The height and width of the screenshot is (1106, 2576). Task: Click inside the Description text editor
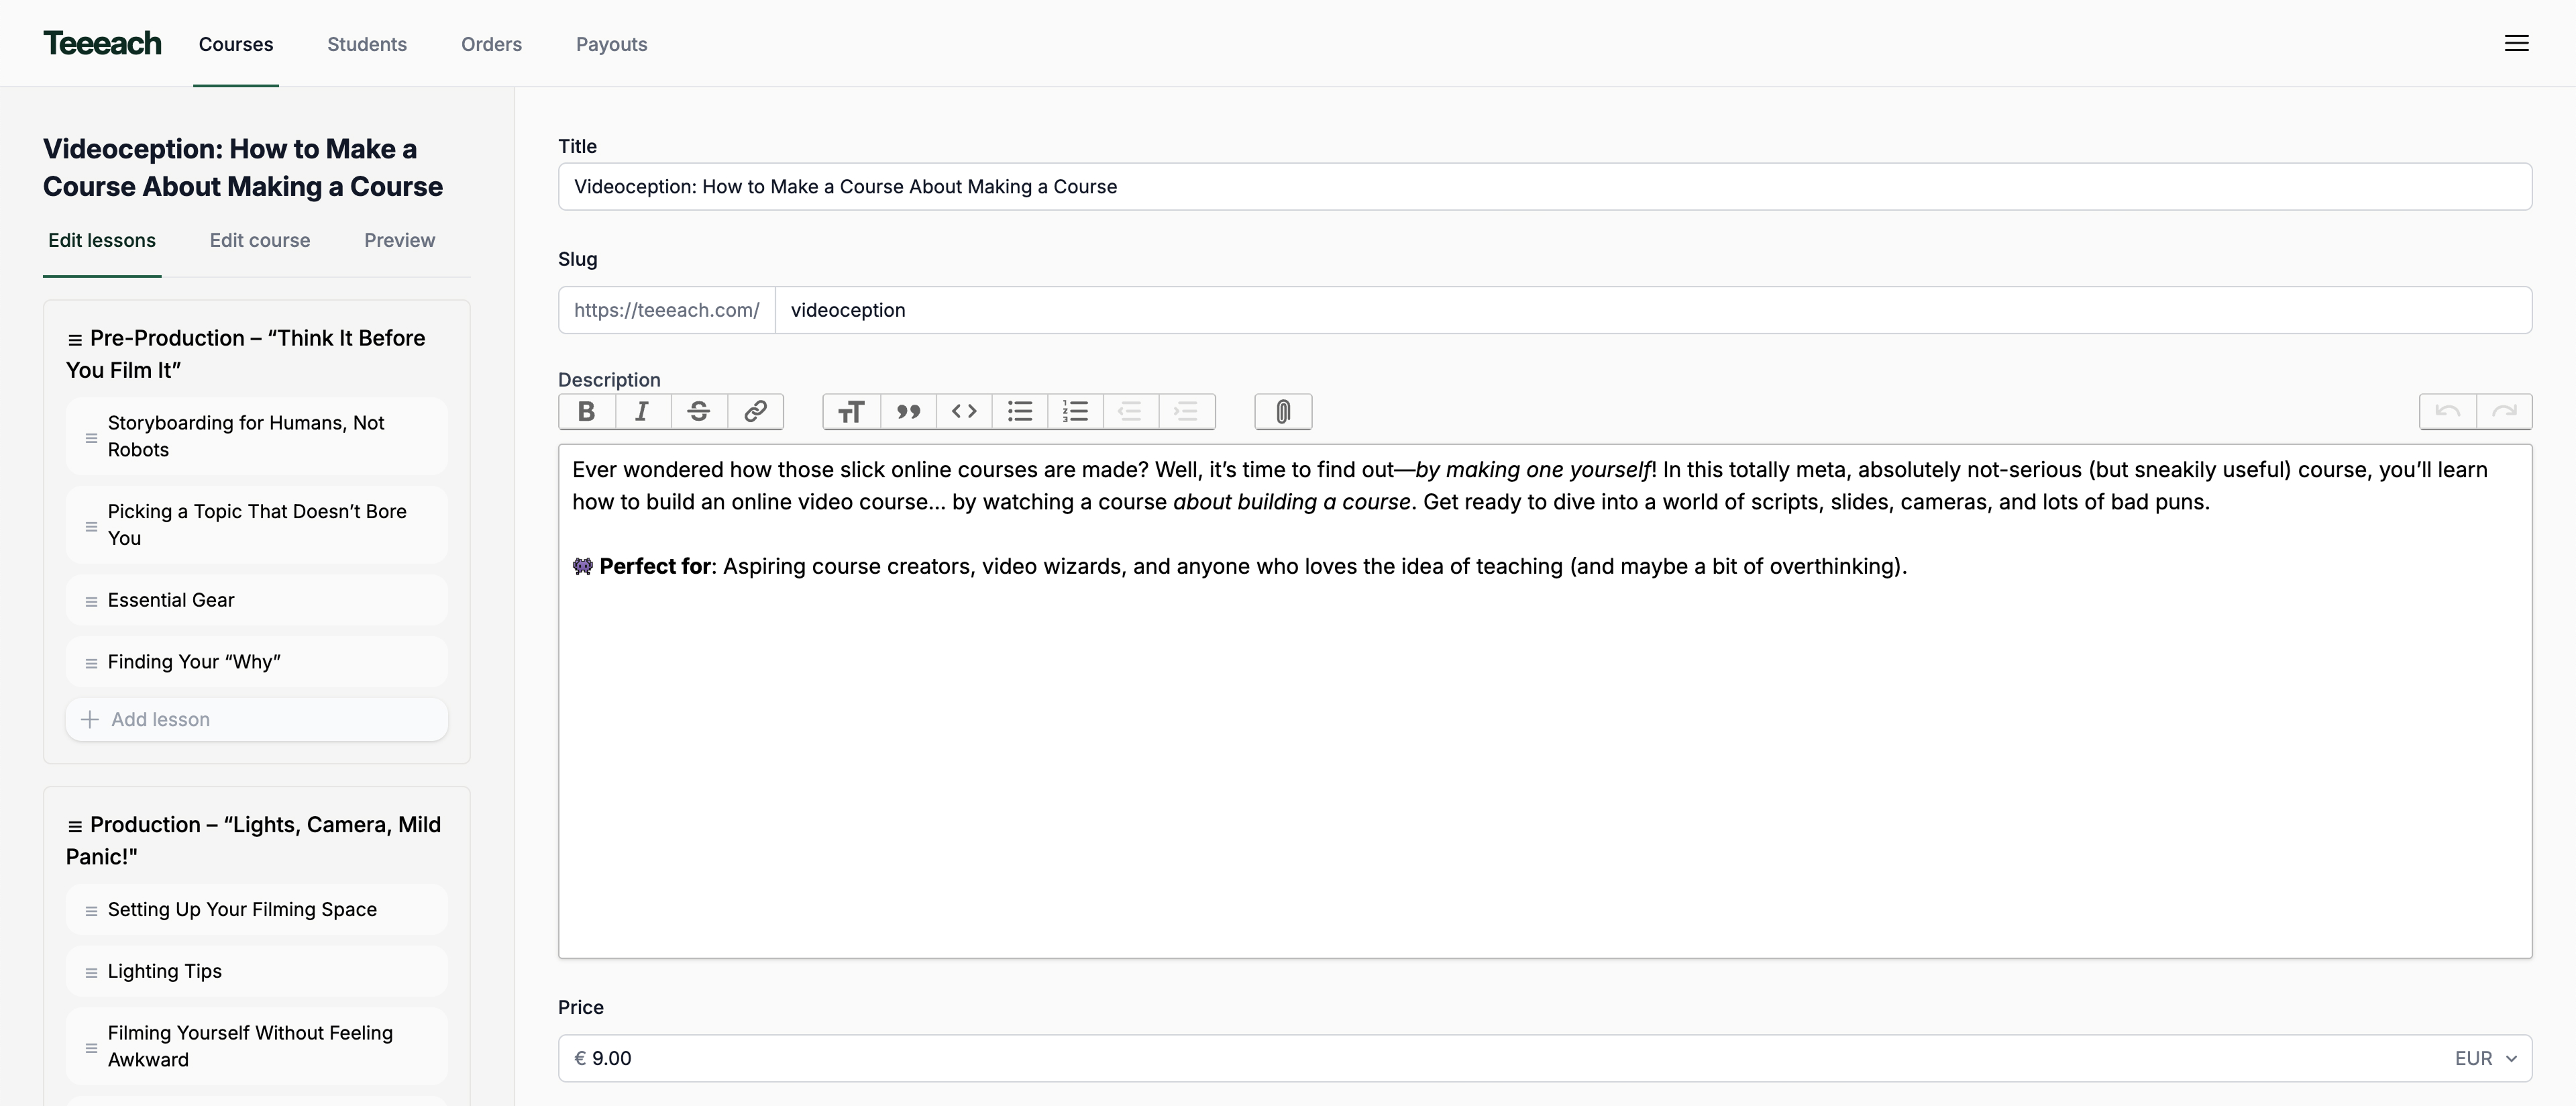pyautogui.click(x=1545, y=701)
